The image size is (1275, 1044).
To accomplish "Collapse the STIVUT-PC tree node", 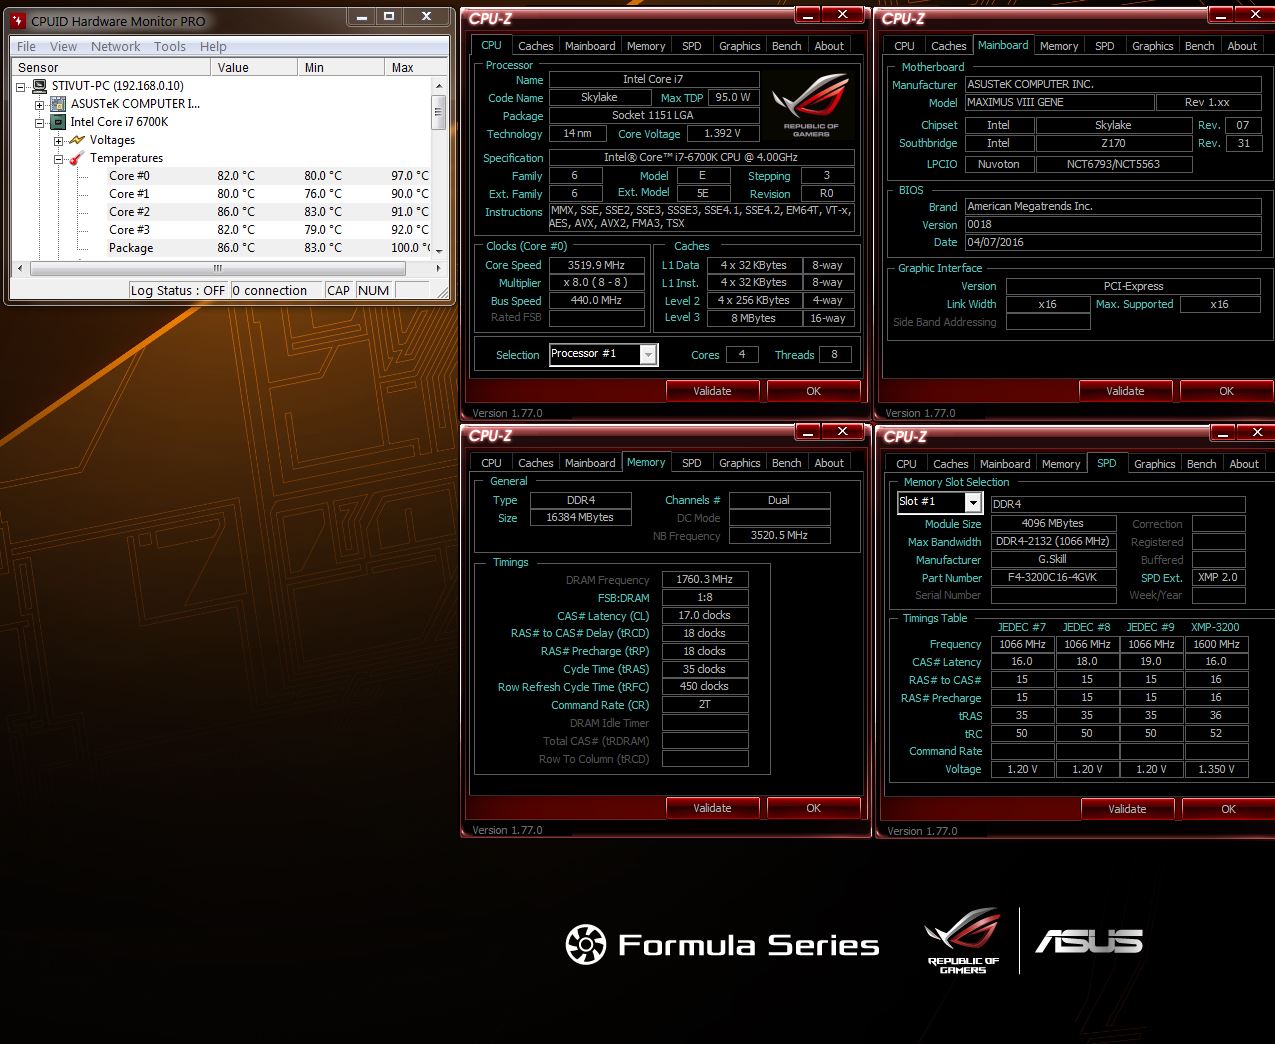I will tap(21, 87).
